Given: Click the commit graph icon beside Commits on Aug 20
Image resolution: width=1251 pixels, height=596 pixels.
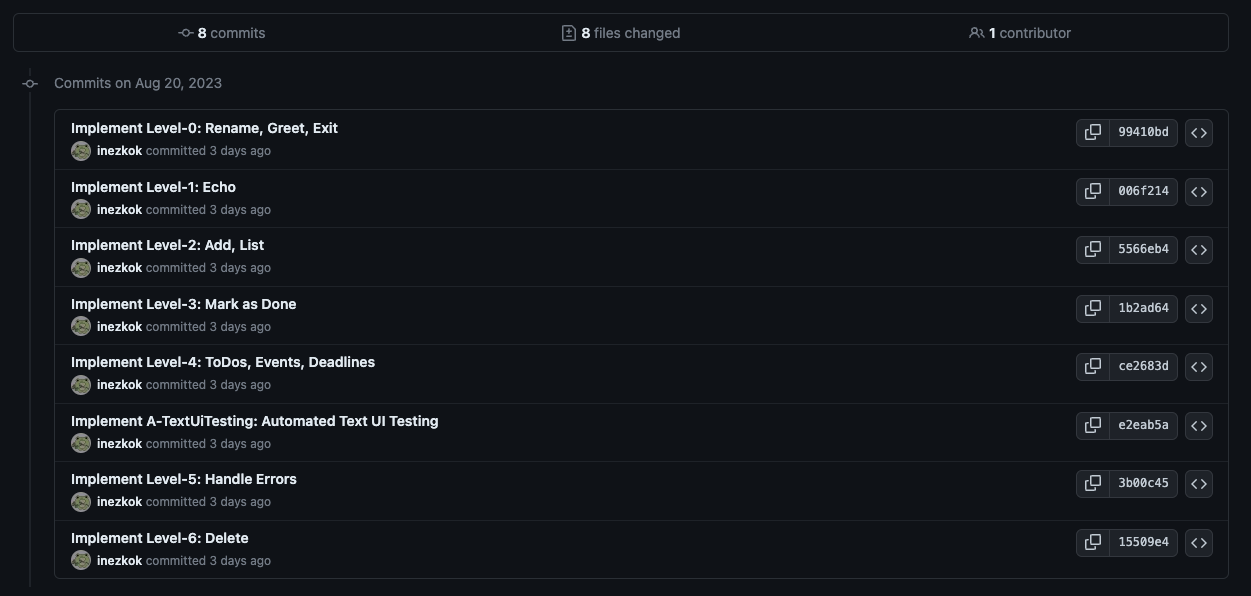Looking at the screenshot, I should [30, 83].
